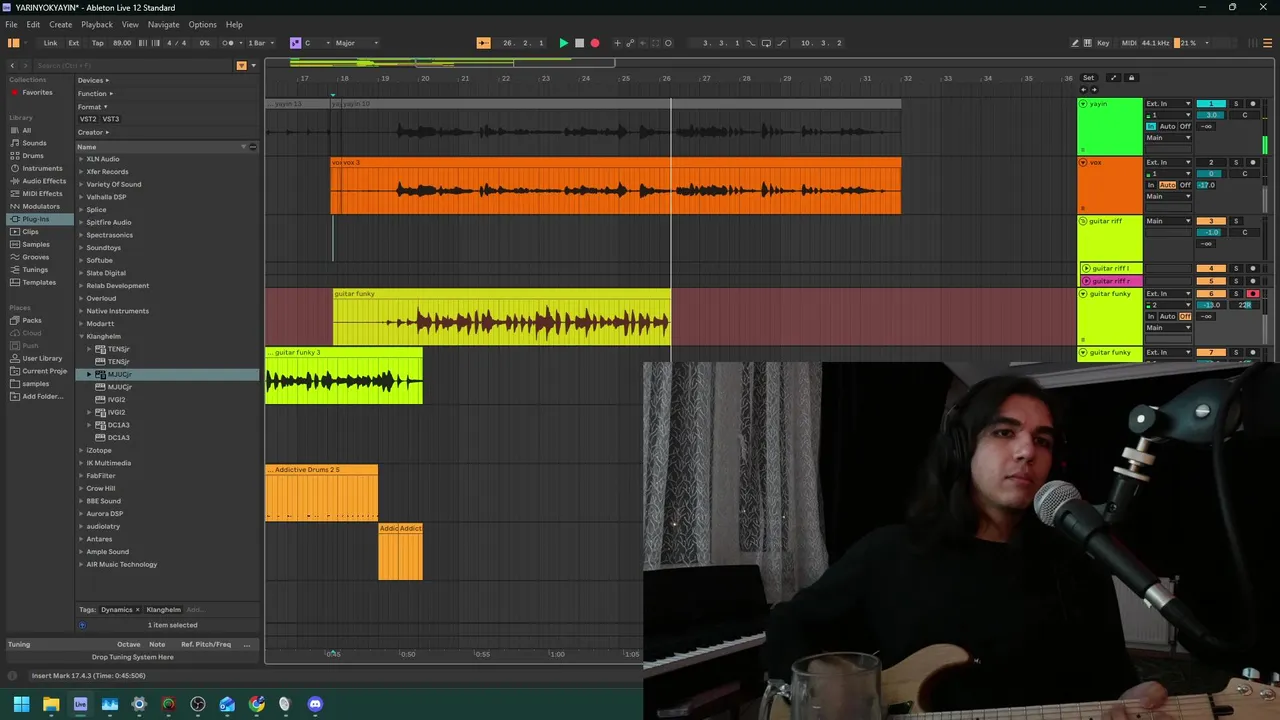The width and height of the screenshot is (1280, 720).
Task: Open the Edit menu
Action: pos(33,24)
